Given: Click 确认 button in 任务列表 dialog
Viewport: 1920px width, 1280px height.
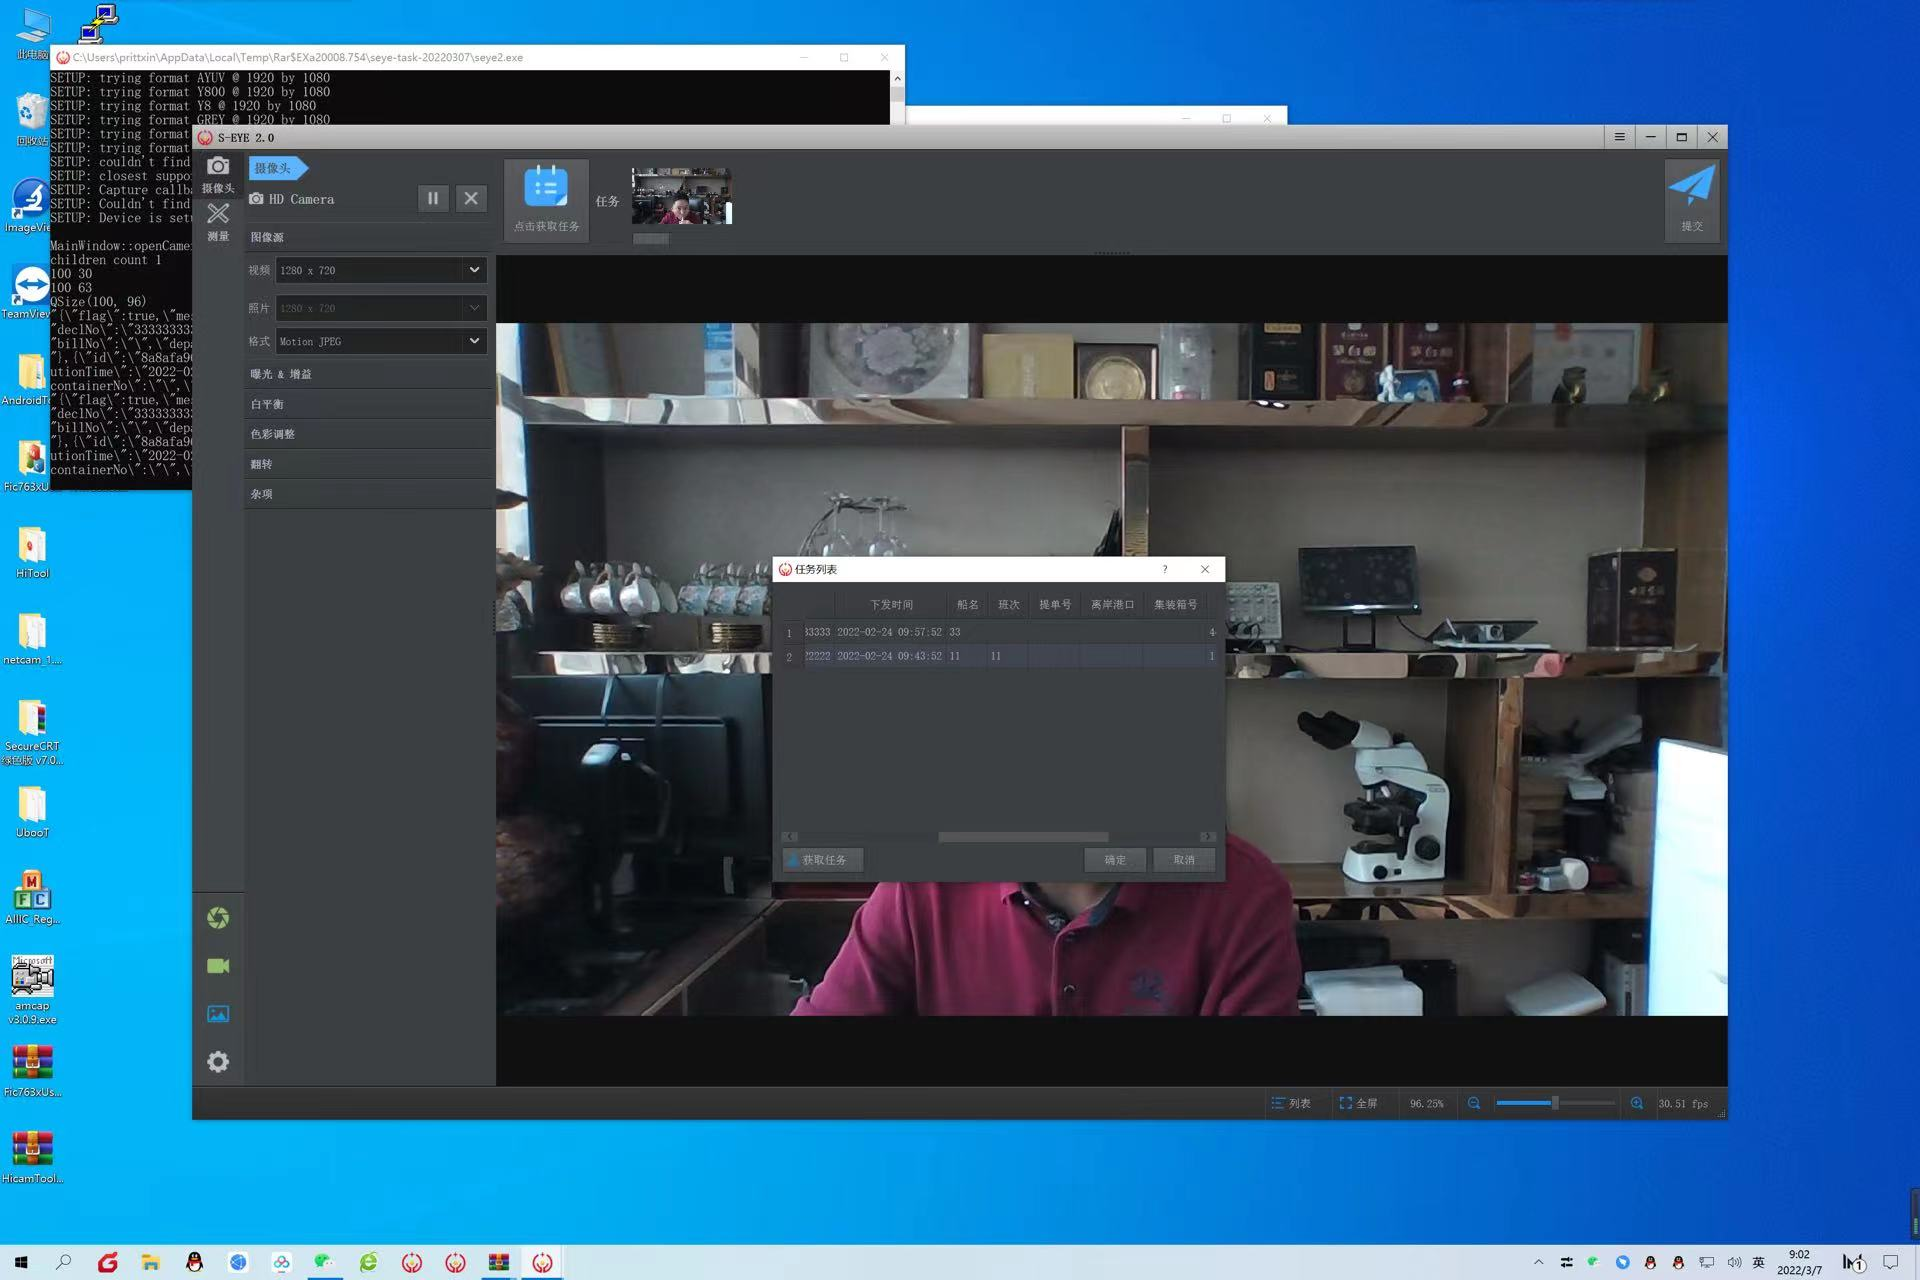Looking at the screenshot, I should [1116, 859].
